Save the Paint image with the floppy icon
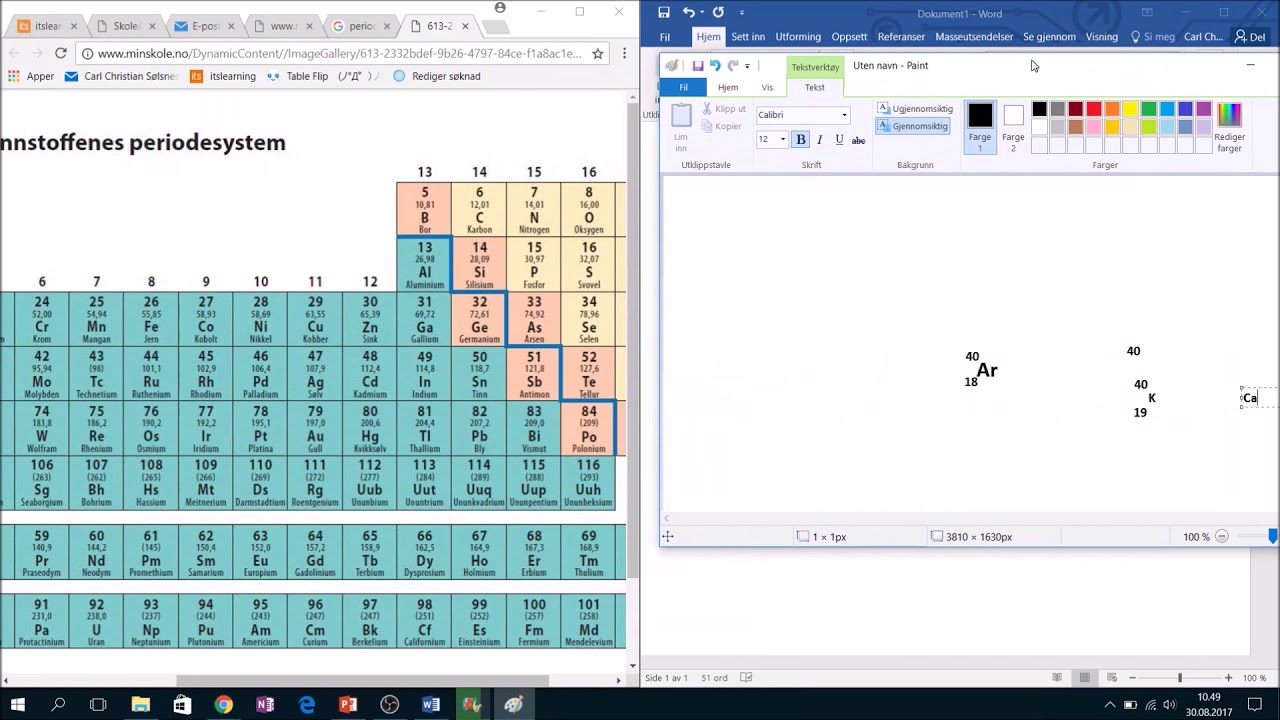Viewport: 1280px width, 720px height. 698,66
